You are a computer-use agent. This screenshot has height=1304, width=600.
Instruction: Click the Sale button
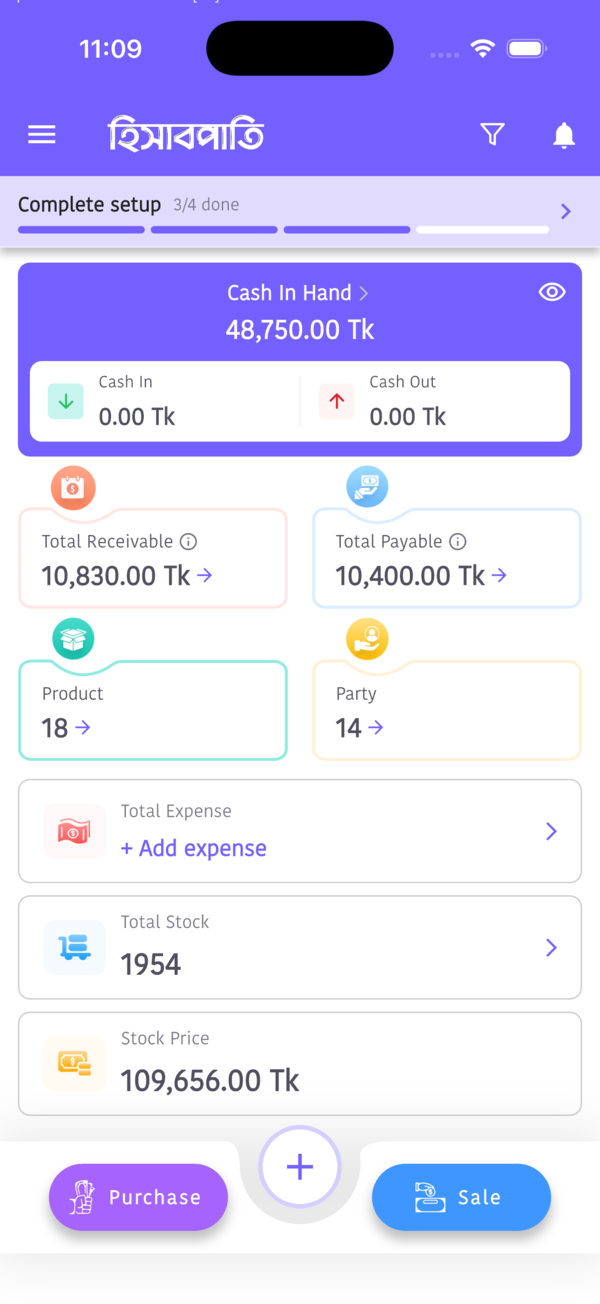point(461,1197)
